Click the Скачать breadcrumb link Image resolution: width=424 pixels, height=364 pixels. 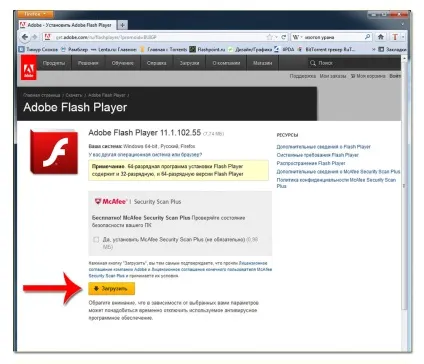74,95
